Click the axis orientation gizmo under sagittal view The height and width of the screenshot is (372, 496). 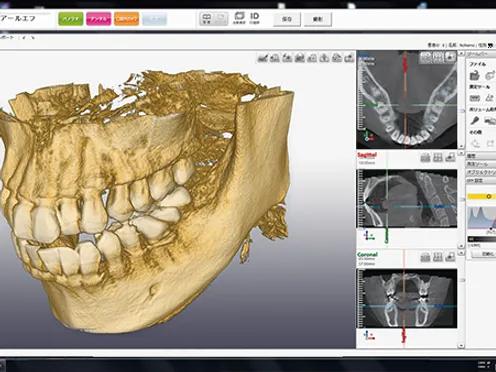pos(369,236)
